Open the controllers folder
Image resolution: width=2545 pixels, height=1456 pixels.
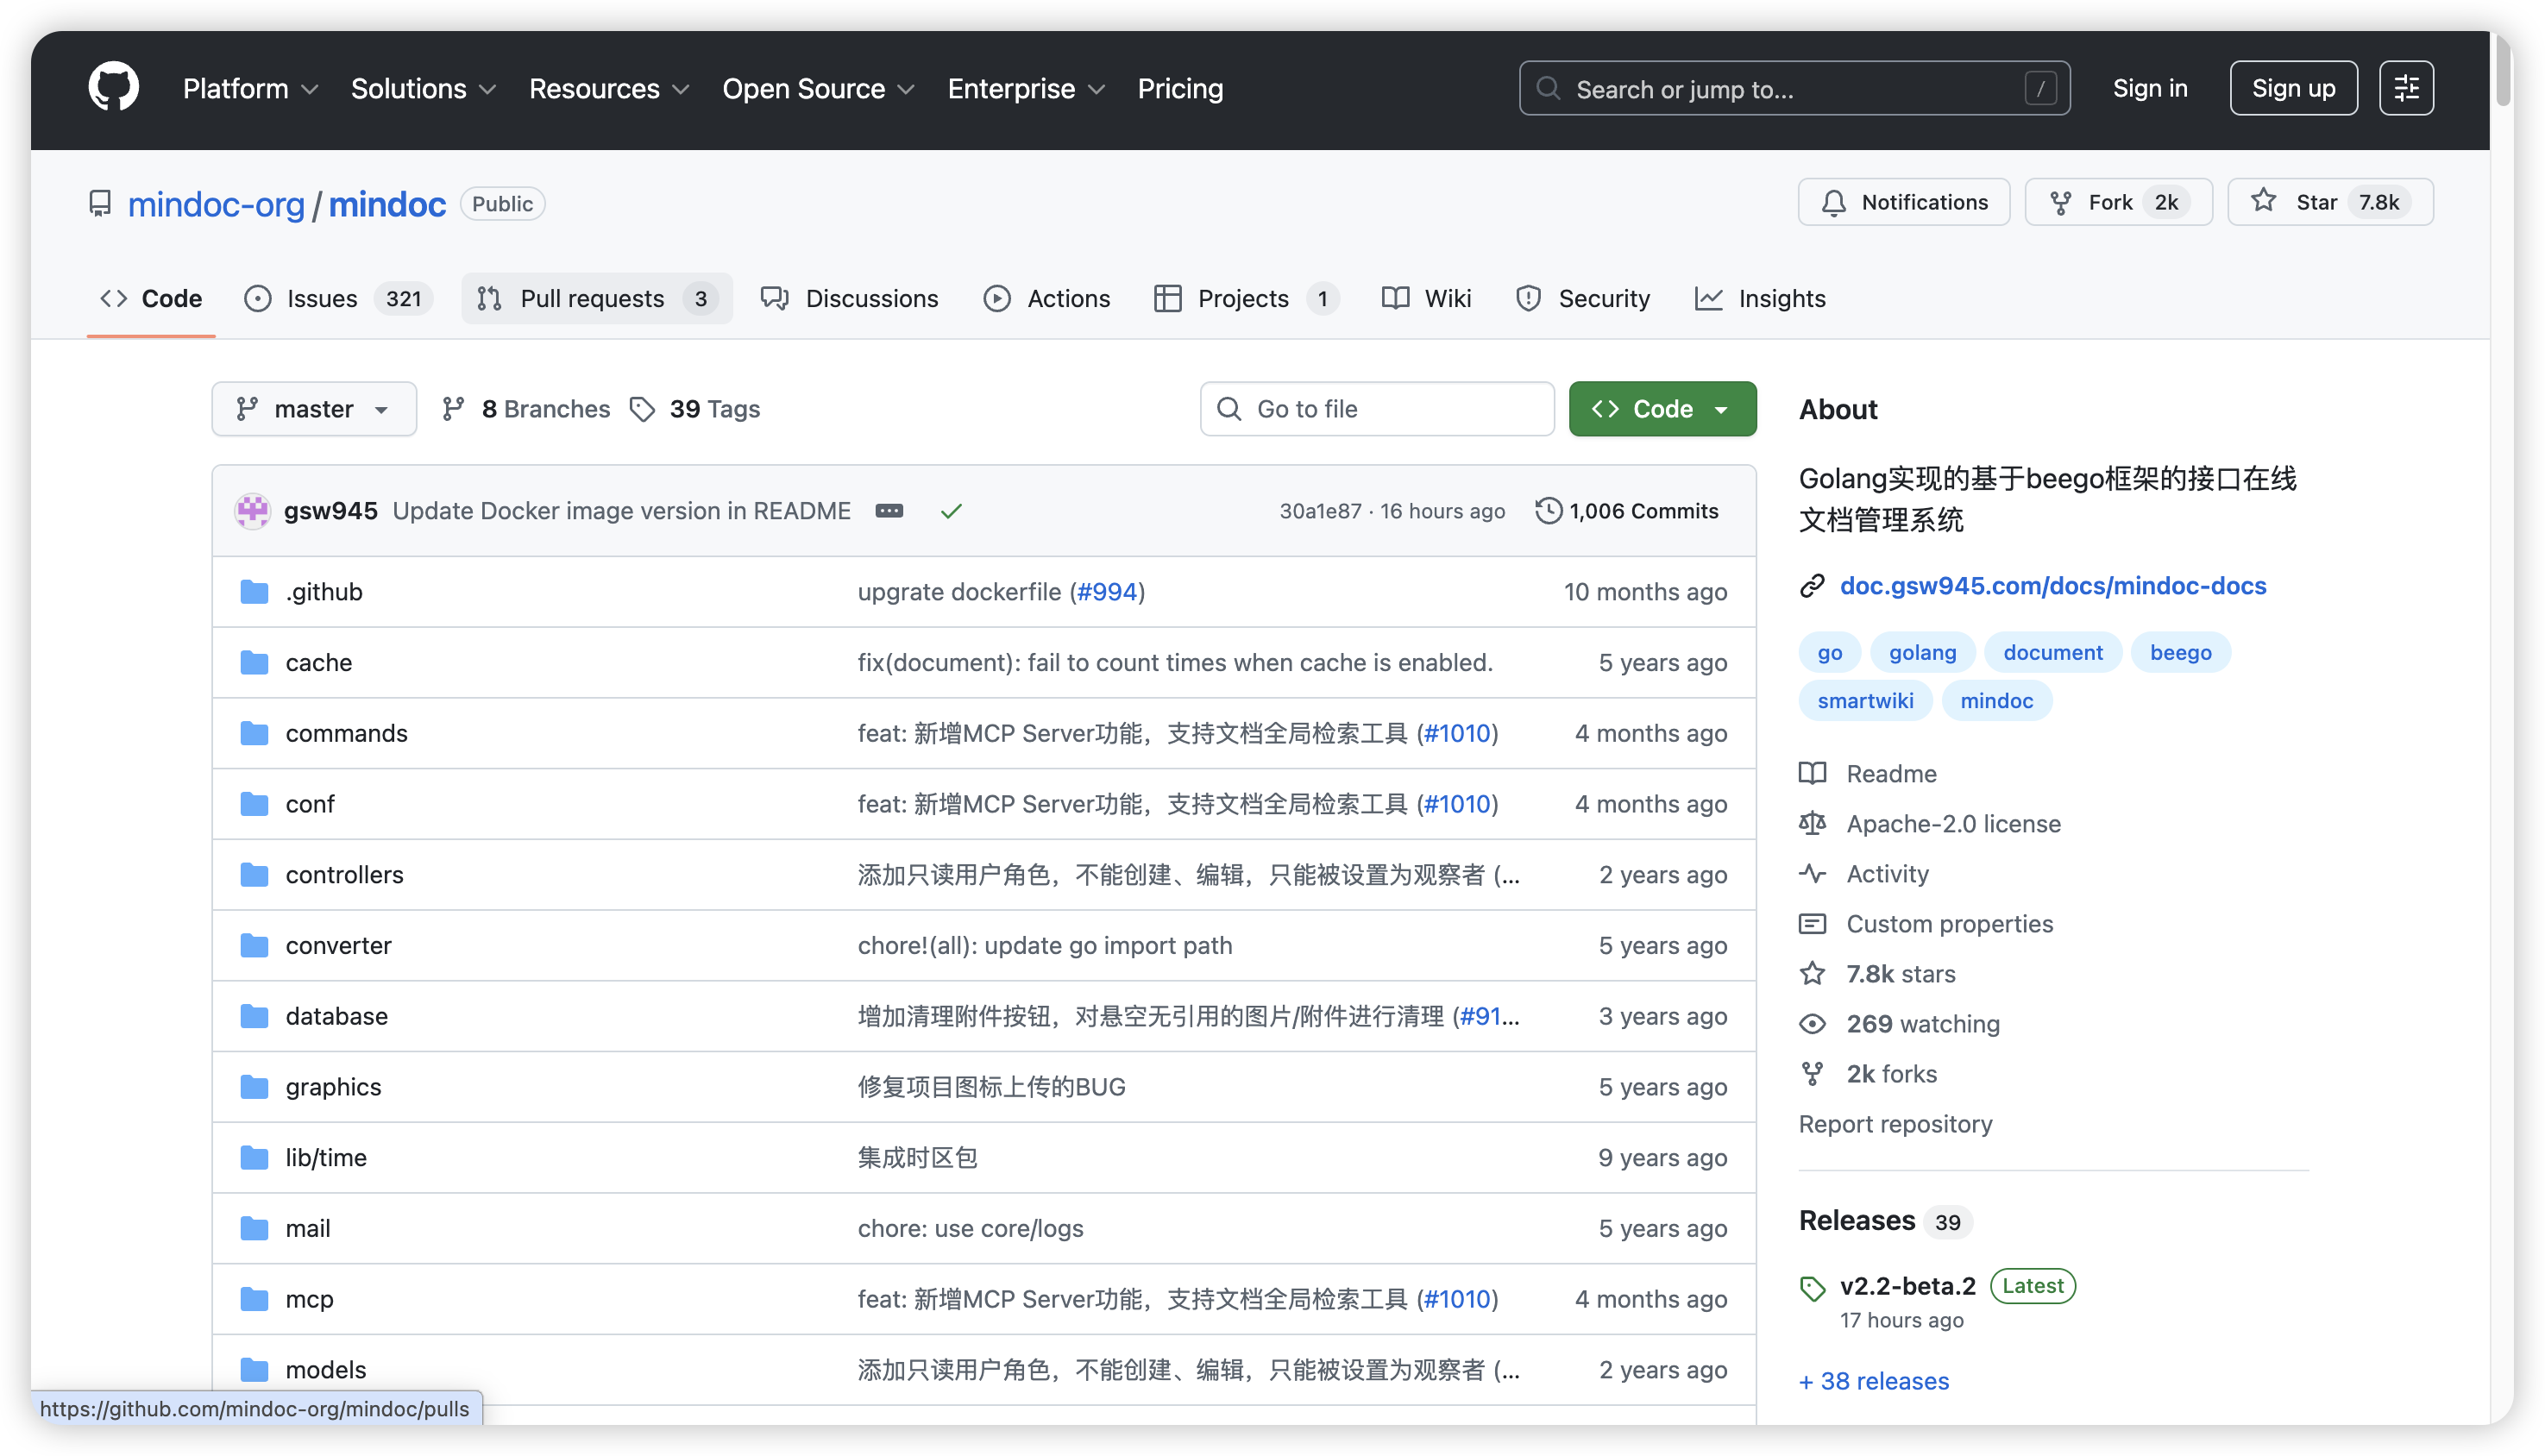344,875
